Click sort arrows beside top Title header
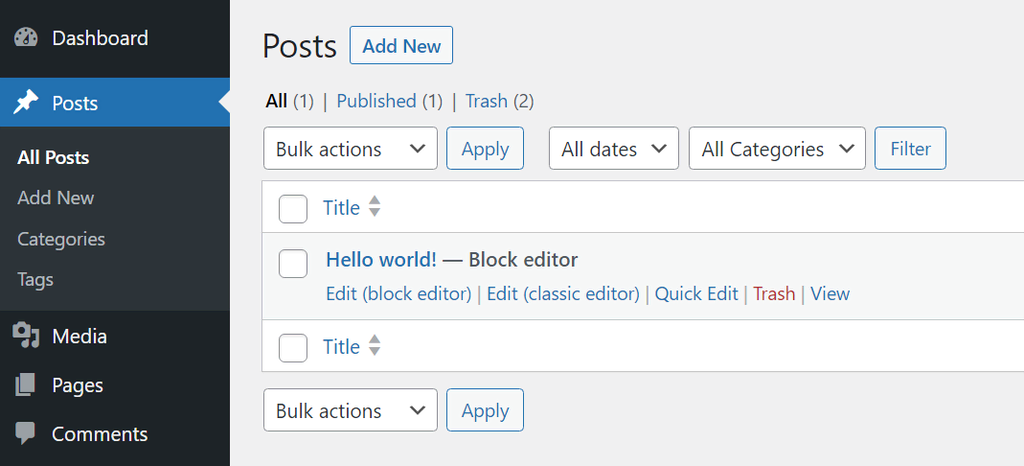Screen dimensions: 1024x466 [x=375, y=207]
